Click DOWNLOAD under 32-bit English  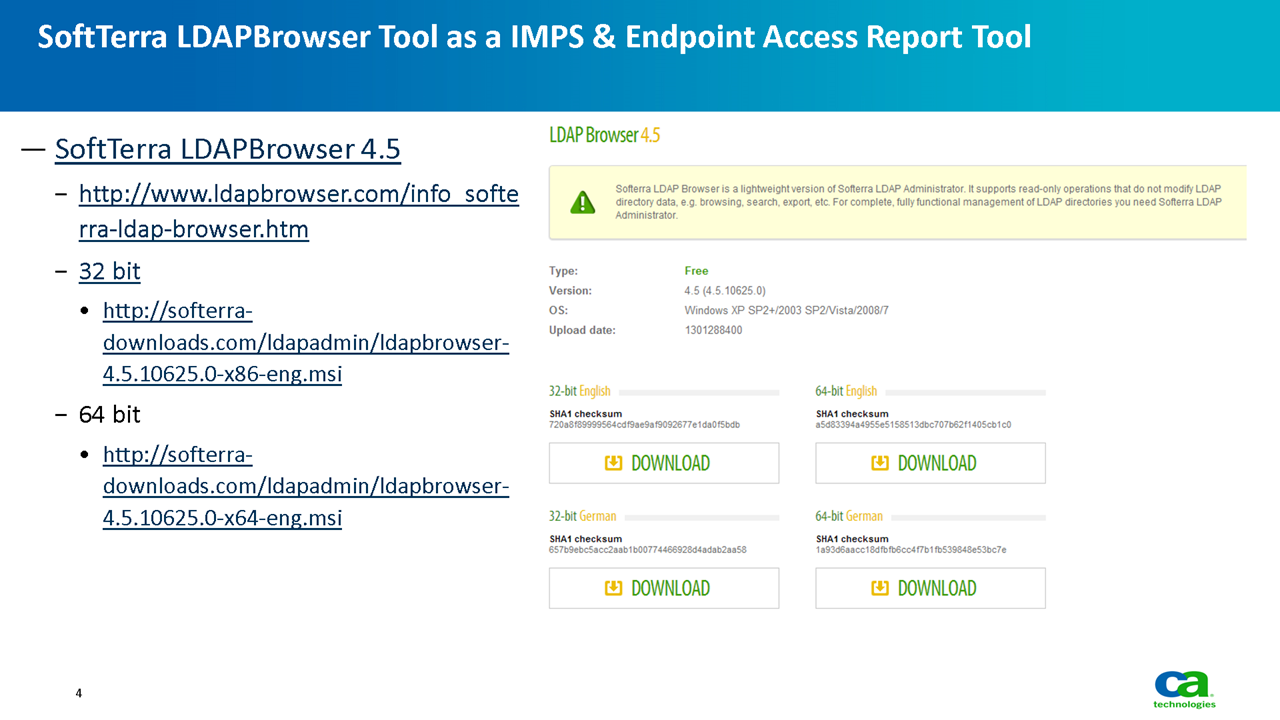[x=664, y=463]
